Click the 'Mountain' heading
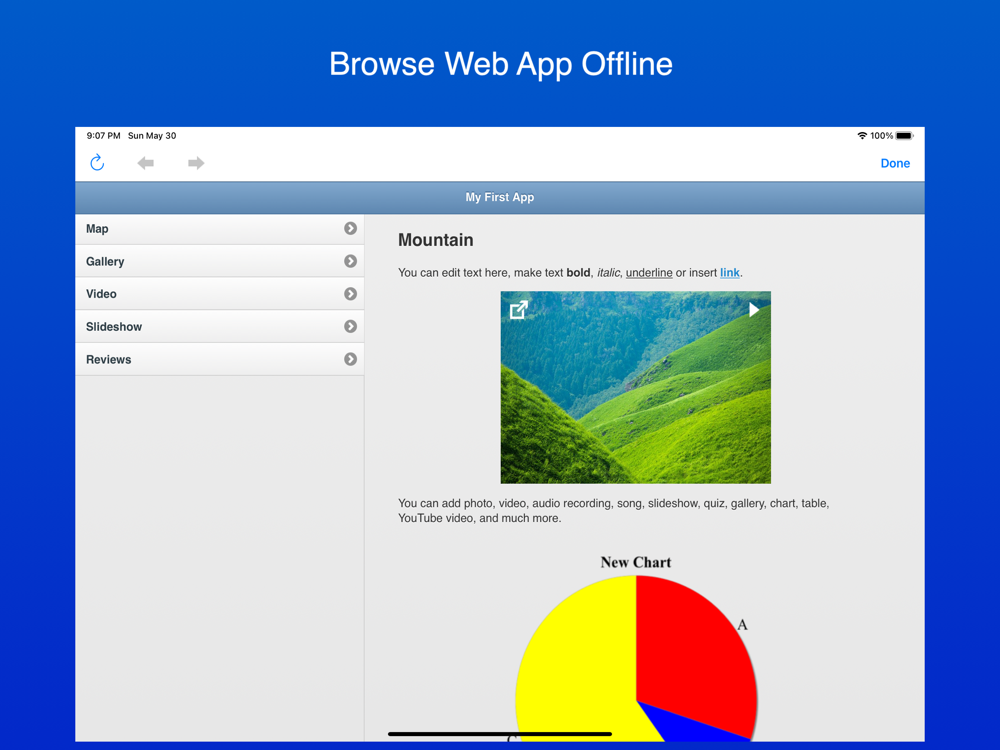This screenshot has height=750, width=1000. tap(436, 240)
